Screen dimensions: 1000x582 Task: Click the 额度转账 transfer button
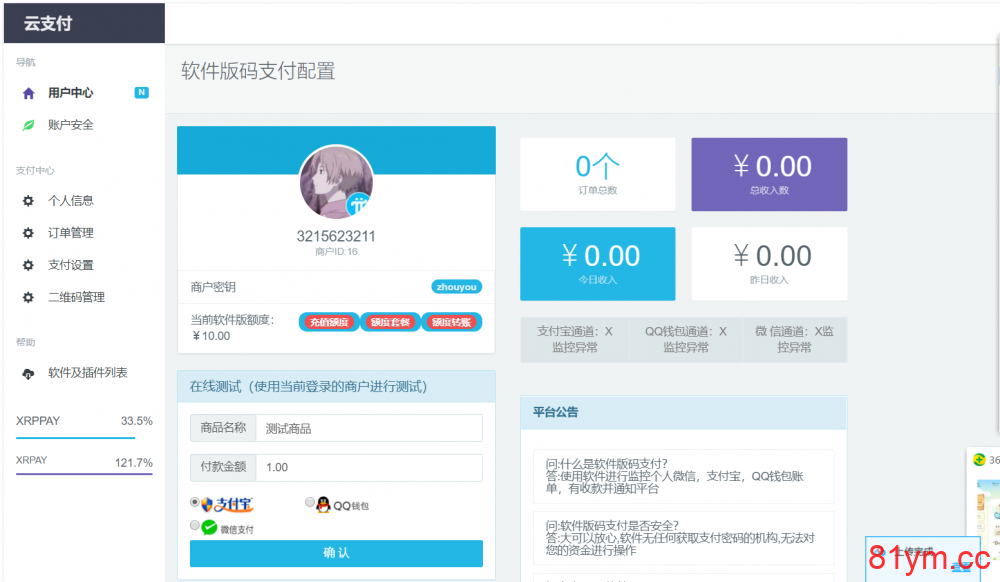452,322
